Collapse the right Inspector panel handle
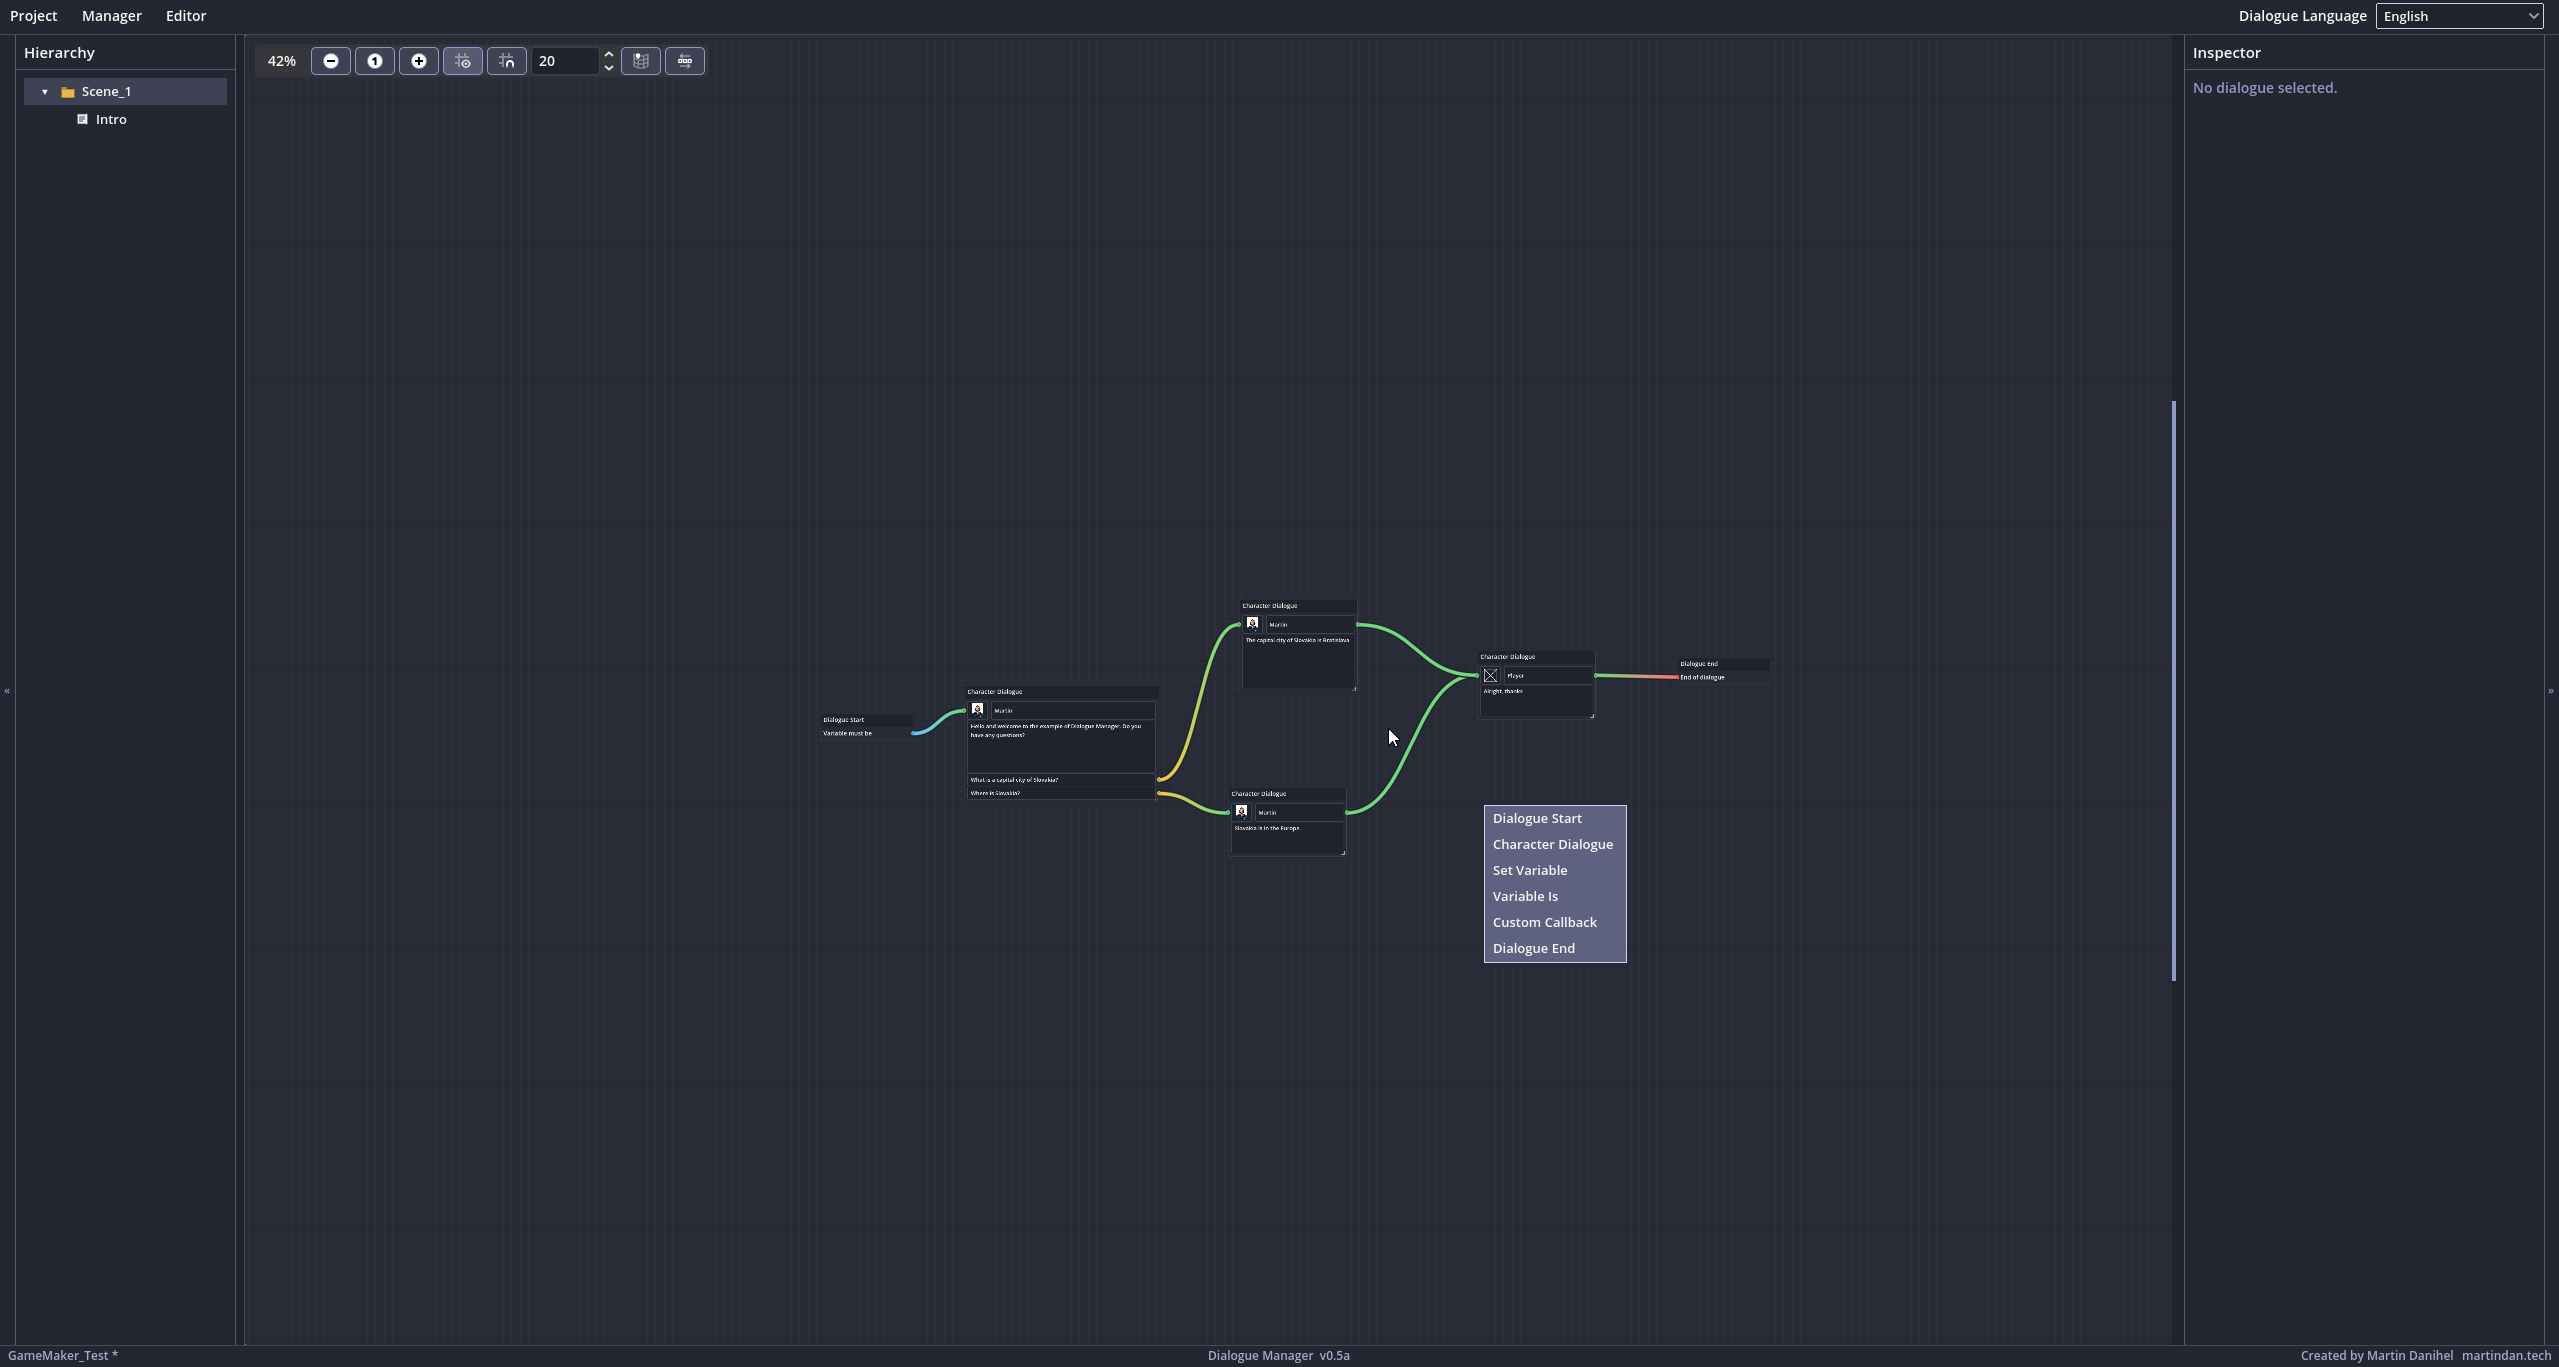Image resolution: width=2559 pixels, height=1367 pixels. pyautogui.click(x=2551, y=691)
